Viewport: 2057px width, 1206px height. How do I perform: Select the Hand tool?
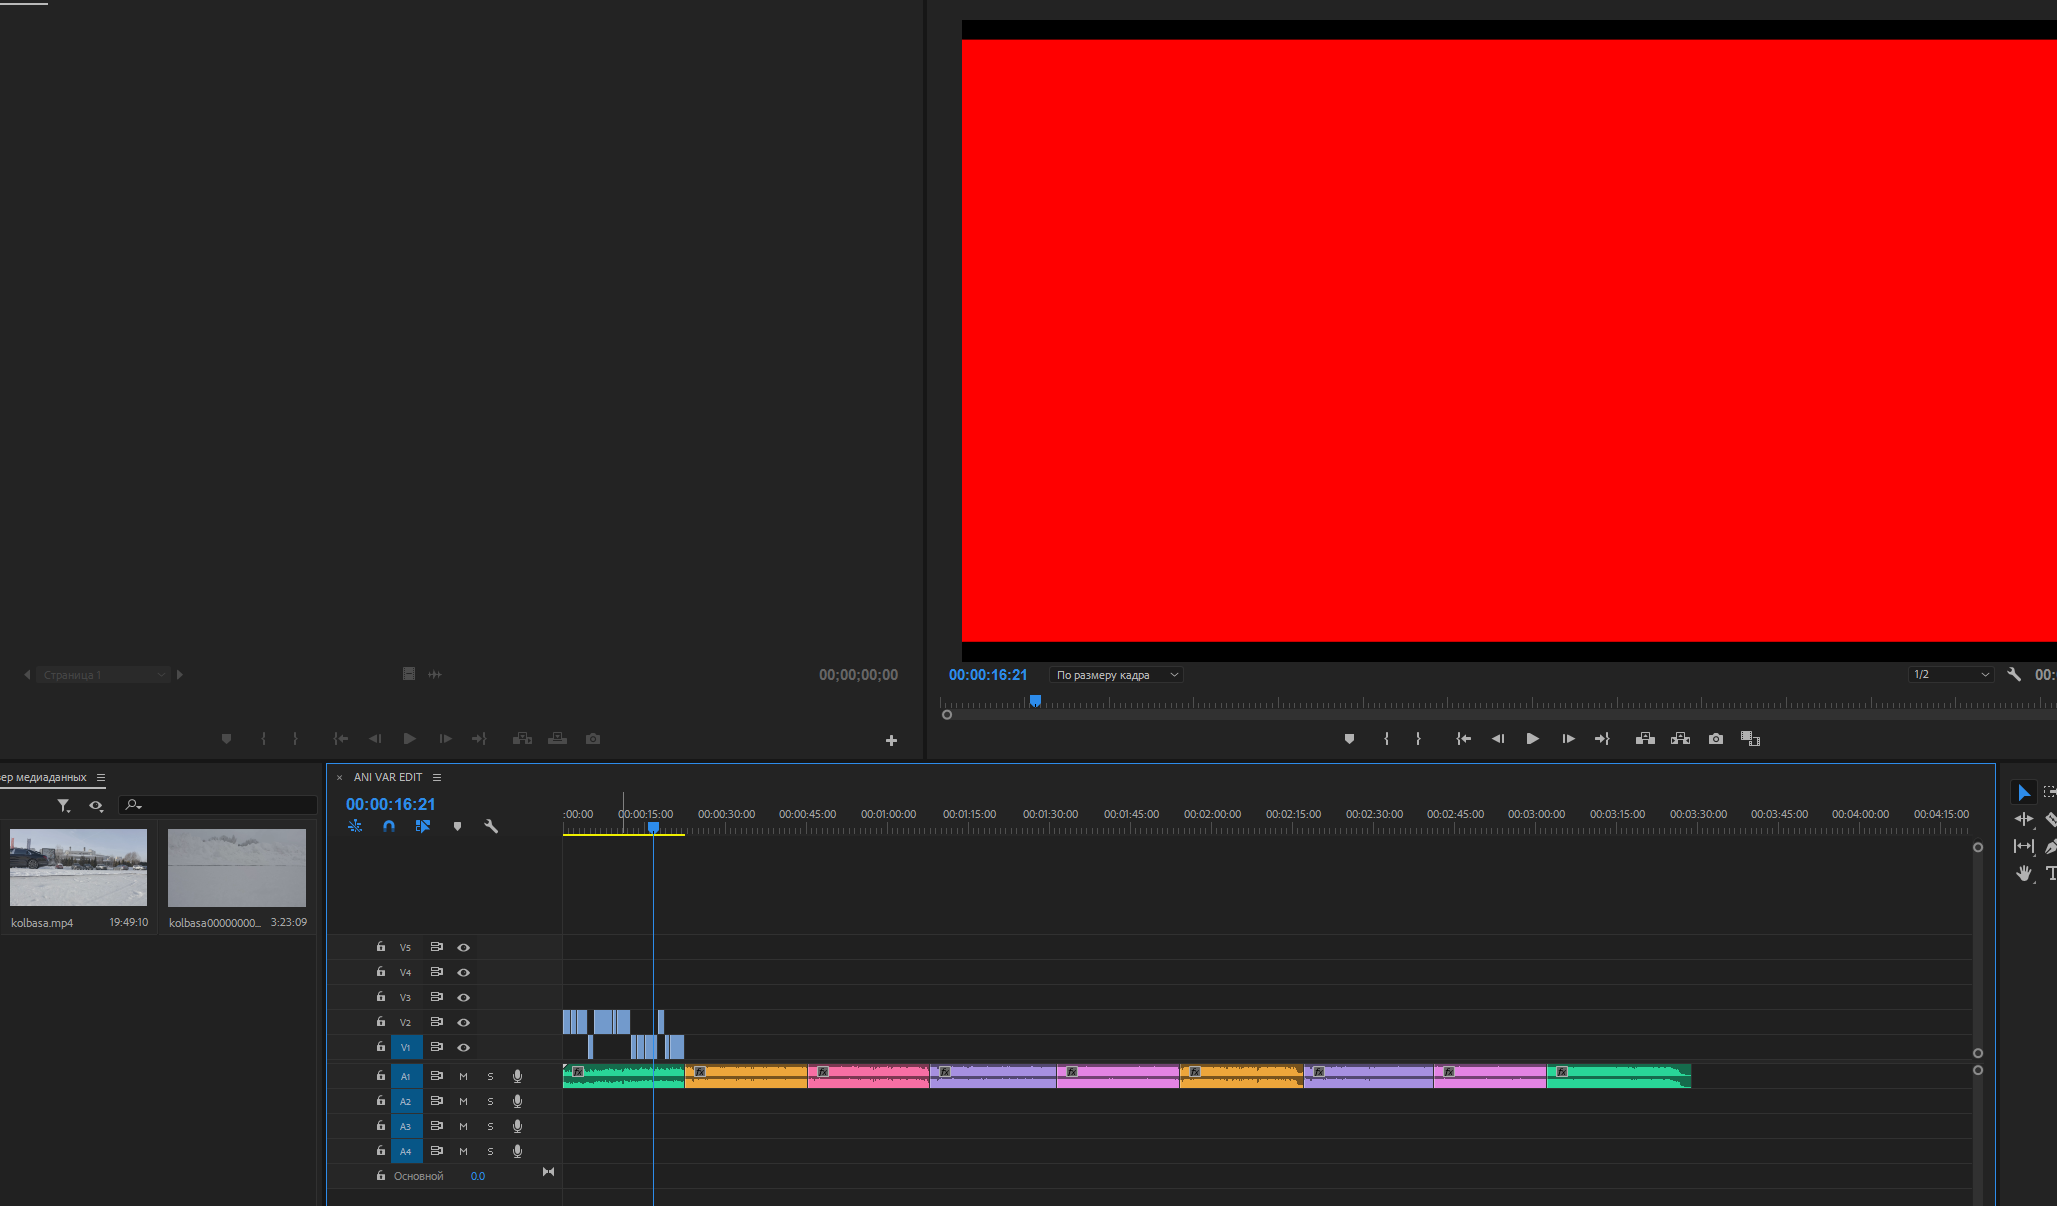tap(2023, 873)
